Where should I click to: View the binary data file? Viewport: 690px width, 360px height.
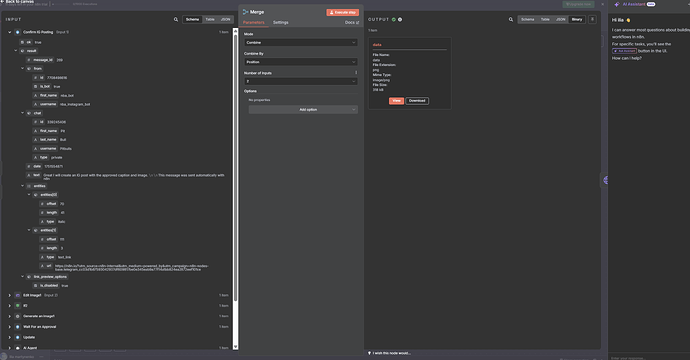pyautogui.click(x=396, y=101)
